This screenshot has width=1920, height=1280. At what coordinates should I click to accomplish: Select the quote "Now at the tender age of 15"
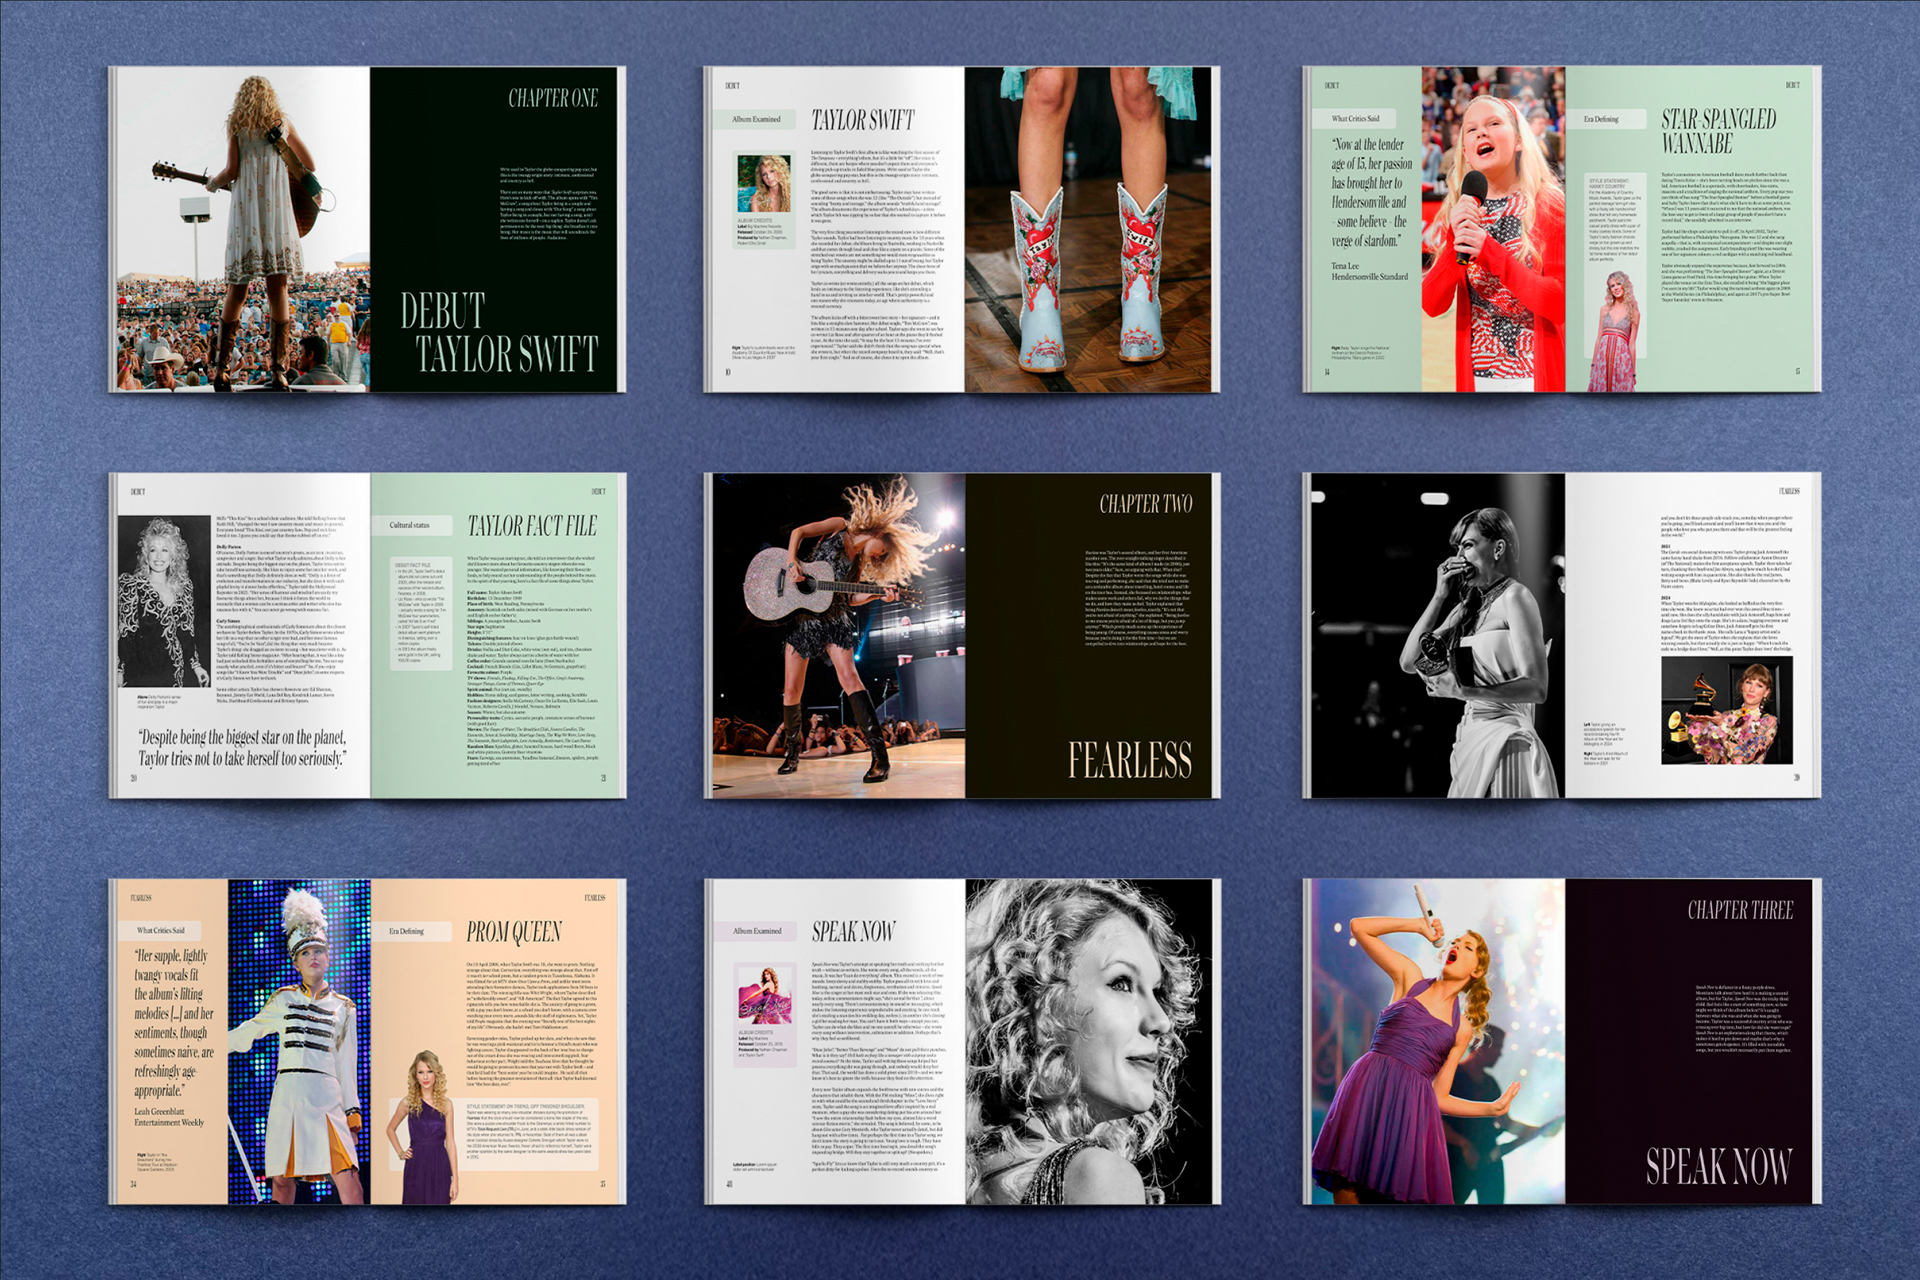pyautogui.click(x=1372, y=192)
